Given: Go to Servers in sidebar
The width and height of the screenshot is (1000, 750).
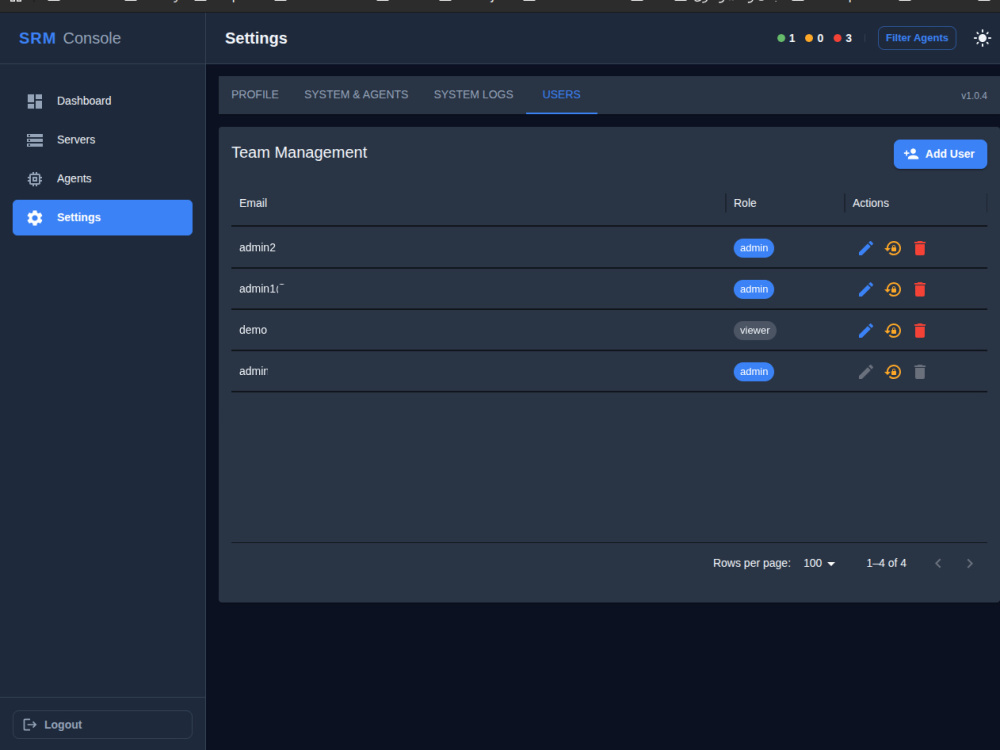Looking at the screenshot, I should point(103,140).
